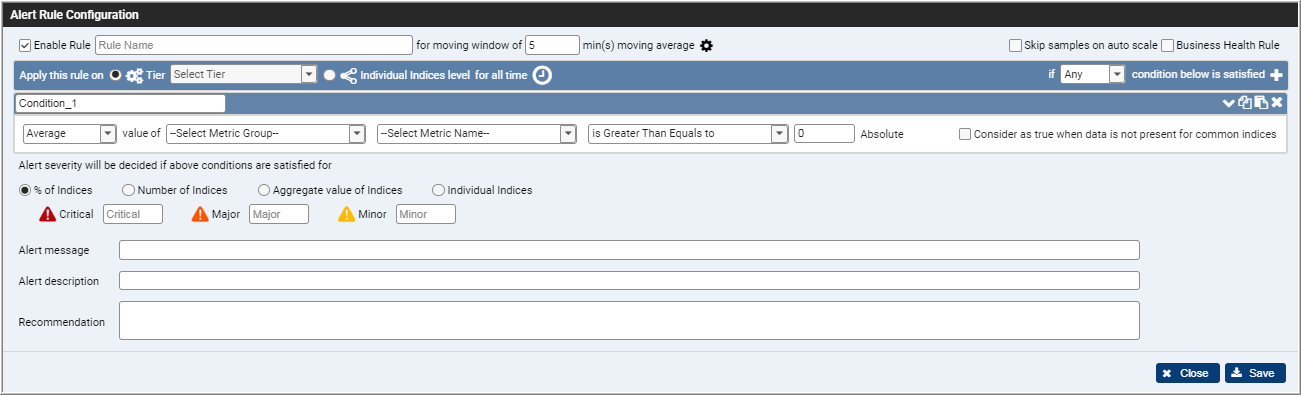The height and width of the screenshot is (395, 1301).
Task: Click the Individual Indices share icon
Action: 349,75
